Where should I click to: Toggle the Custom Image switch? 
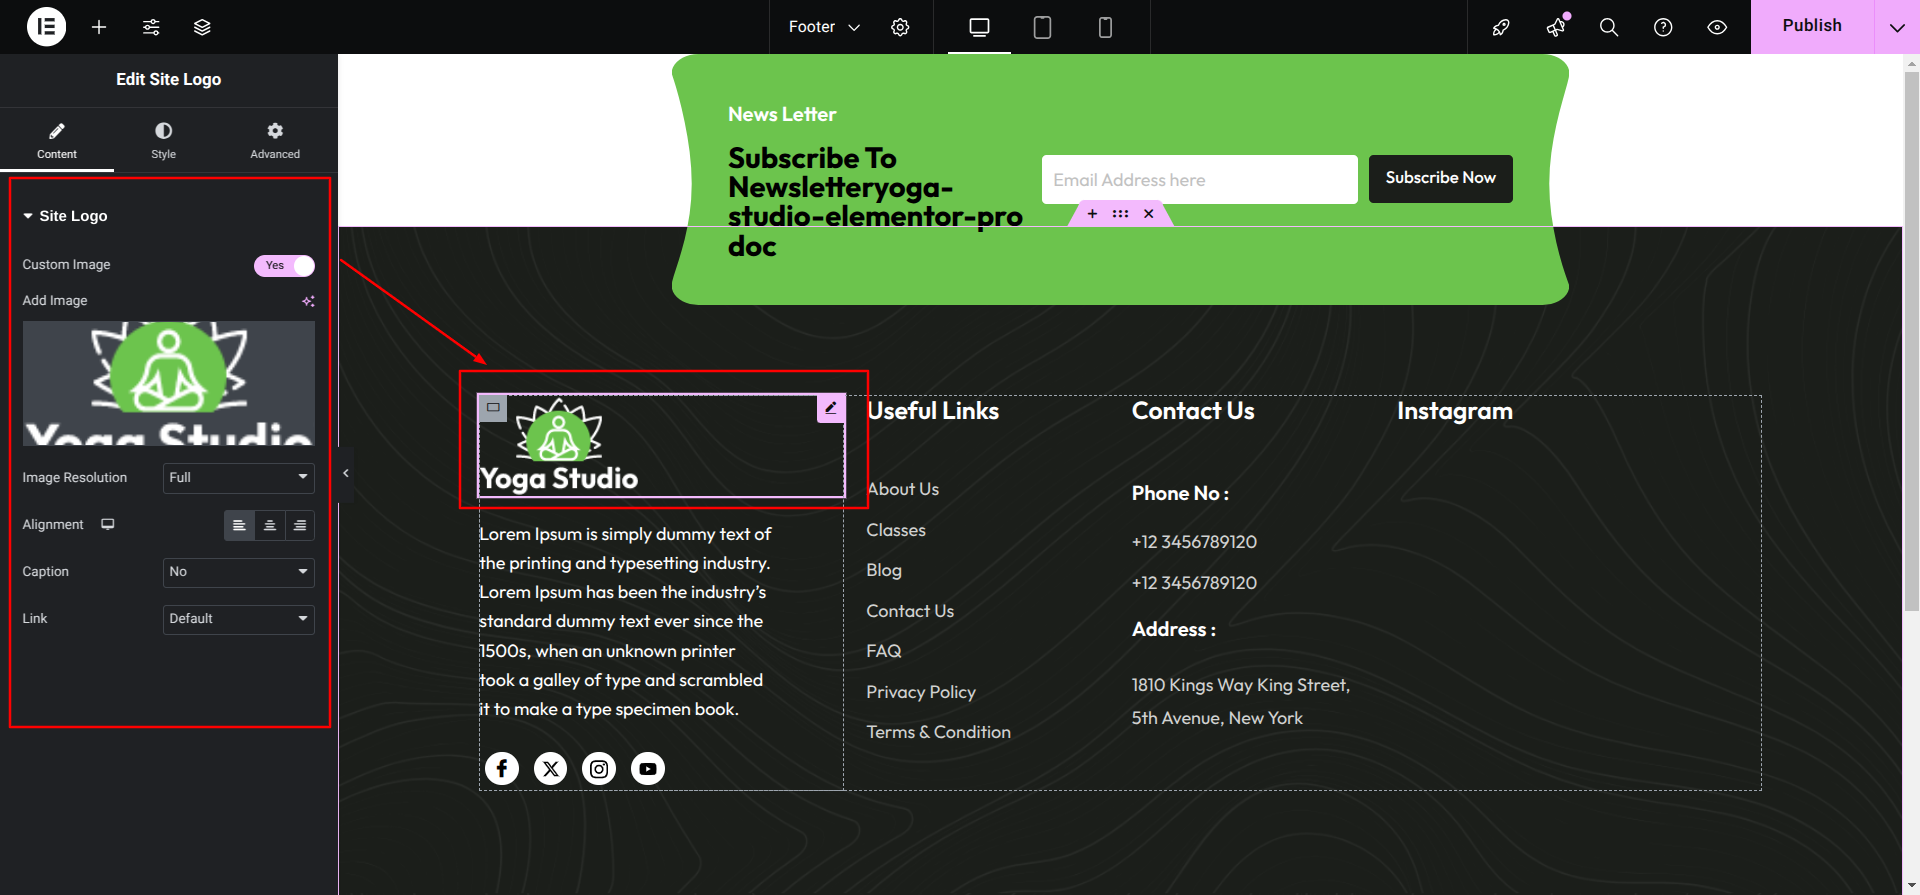point(284,265)
